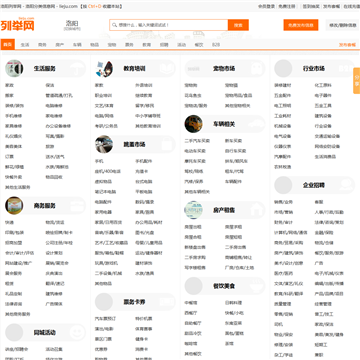Click 免费注册 link in top bar

pyautogui.click(x=287, y=6)
